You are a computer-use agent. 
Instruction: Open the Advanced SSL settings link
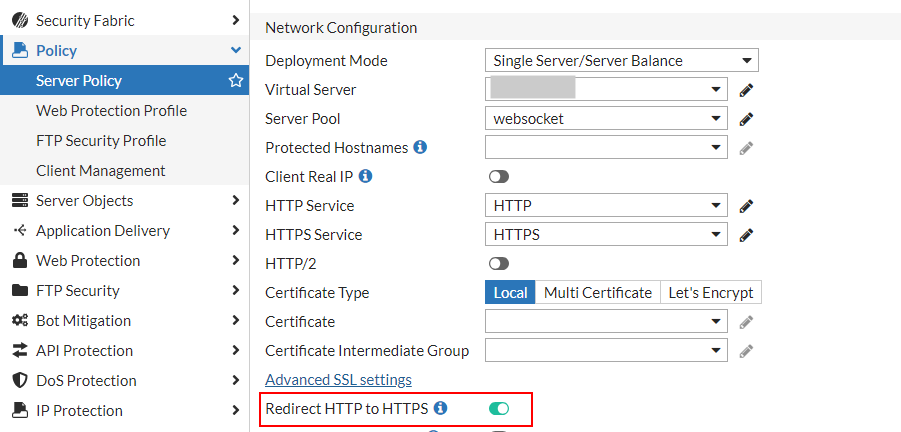[338, 379]
